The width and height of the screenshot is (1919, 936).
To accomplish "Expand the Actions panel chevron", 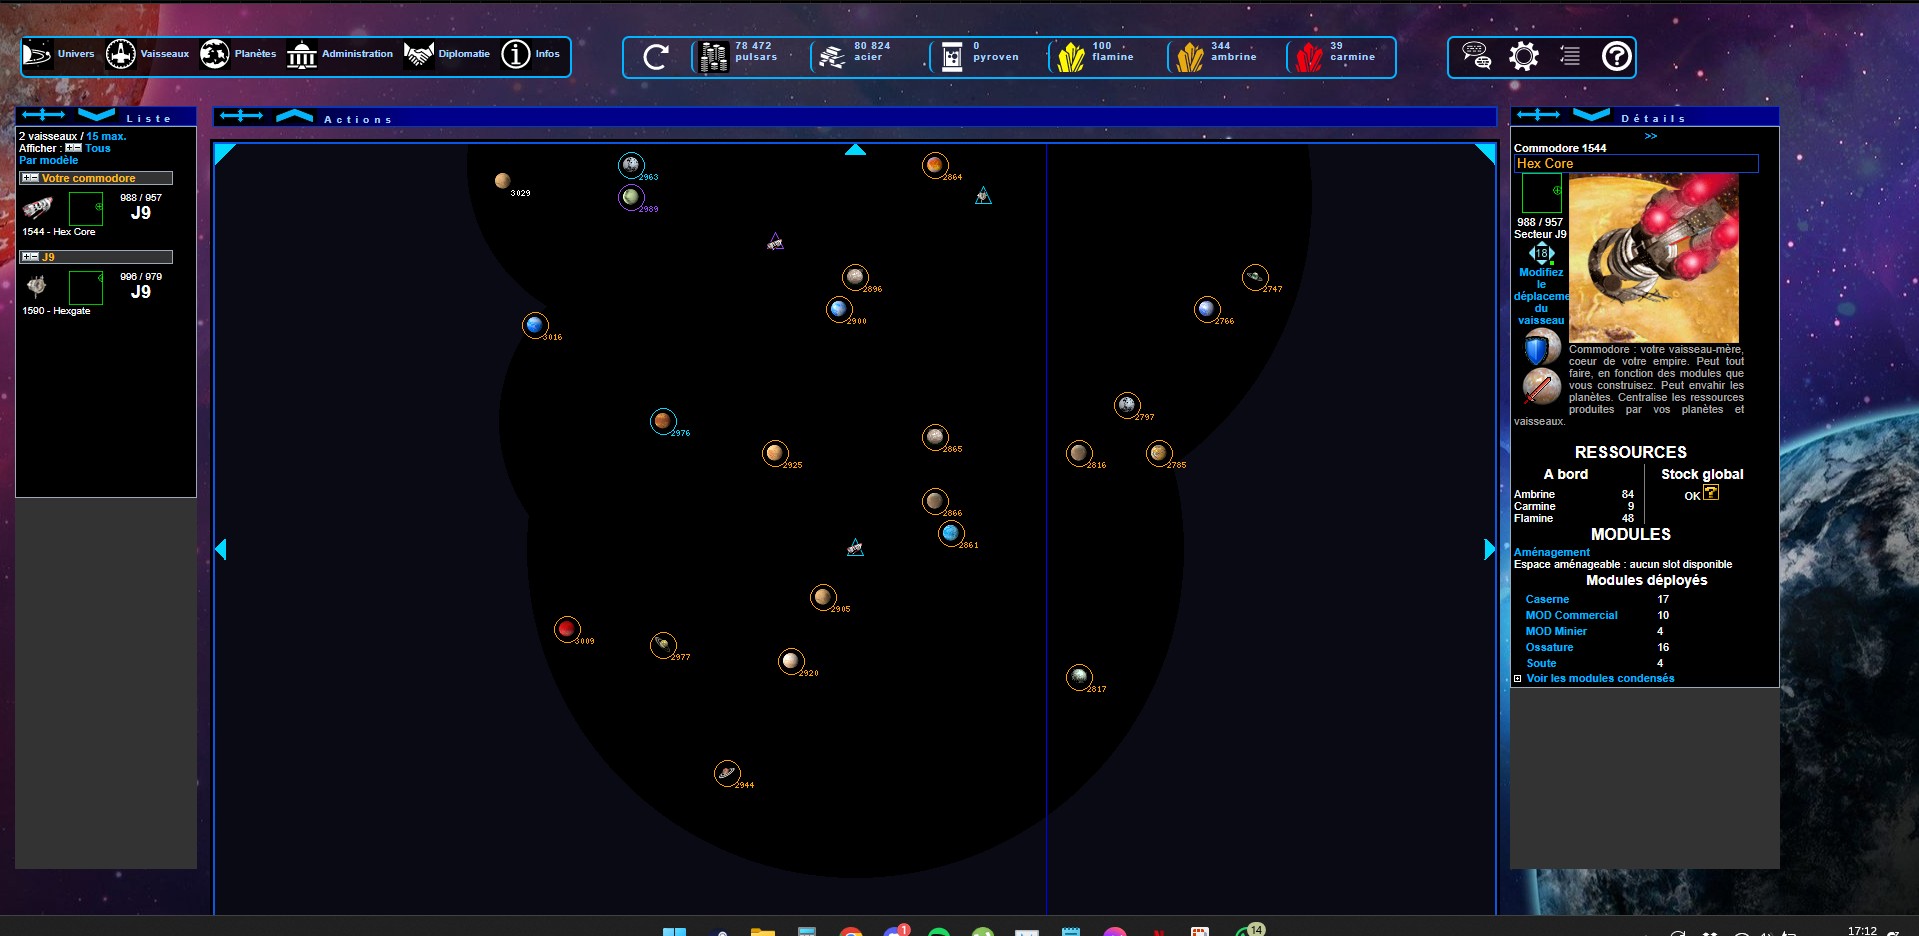I will 295,116.
